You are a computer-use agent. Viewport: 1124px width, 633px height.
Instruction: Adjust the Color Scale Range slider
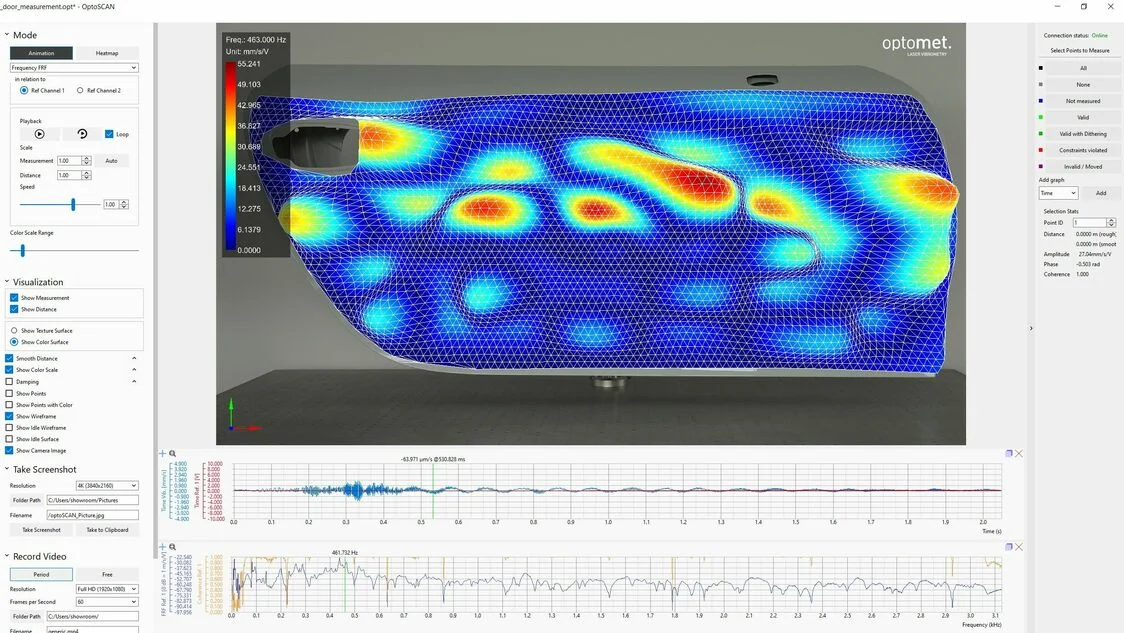click(x=22, y=250)
